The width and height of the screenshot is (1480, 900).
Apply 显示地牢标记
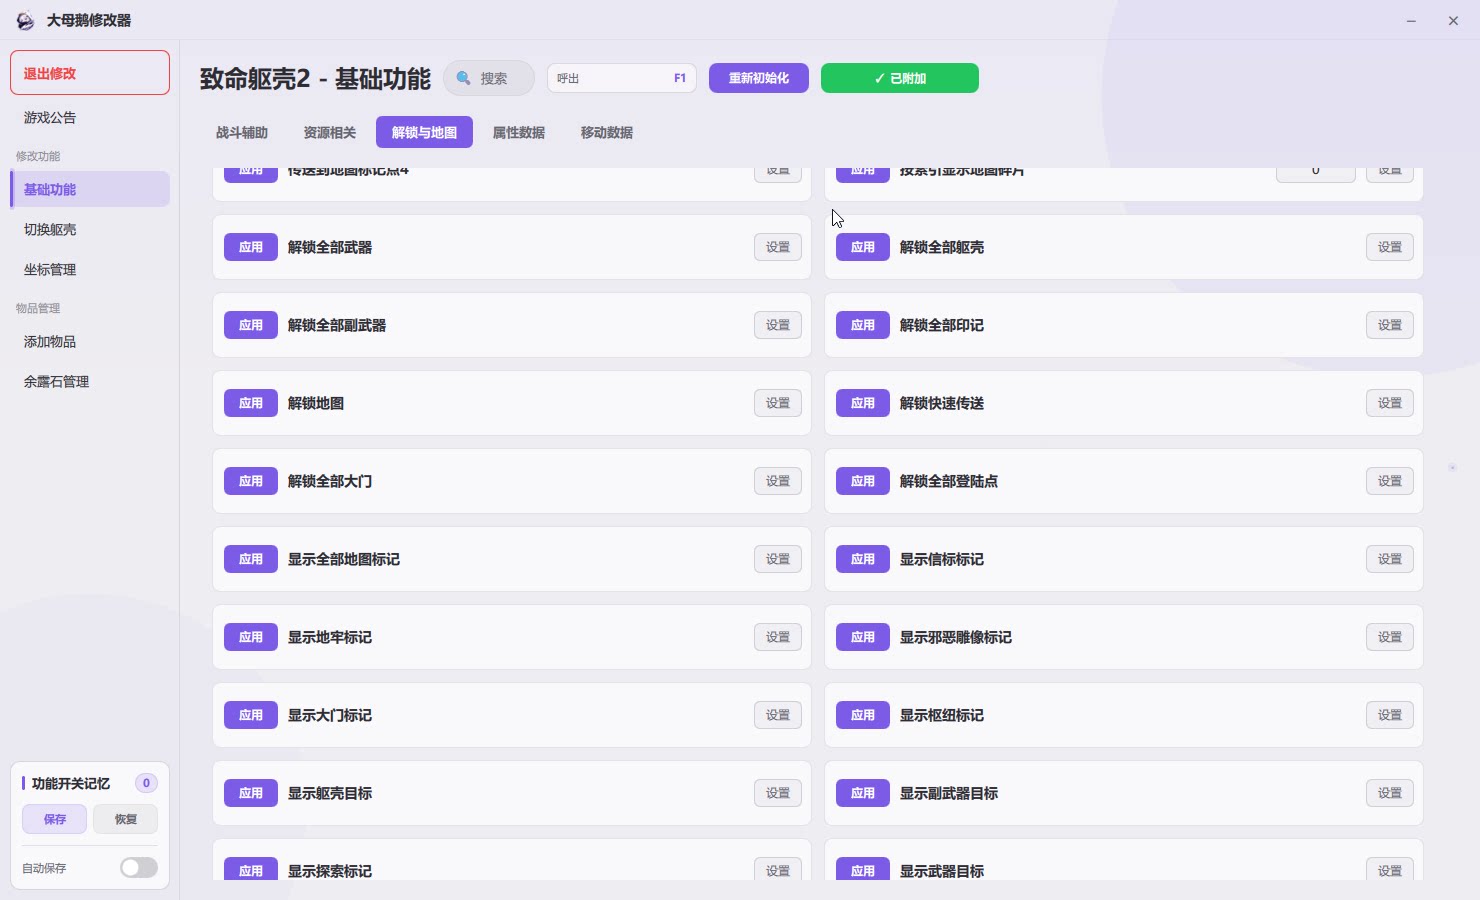tap(251, 637)
